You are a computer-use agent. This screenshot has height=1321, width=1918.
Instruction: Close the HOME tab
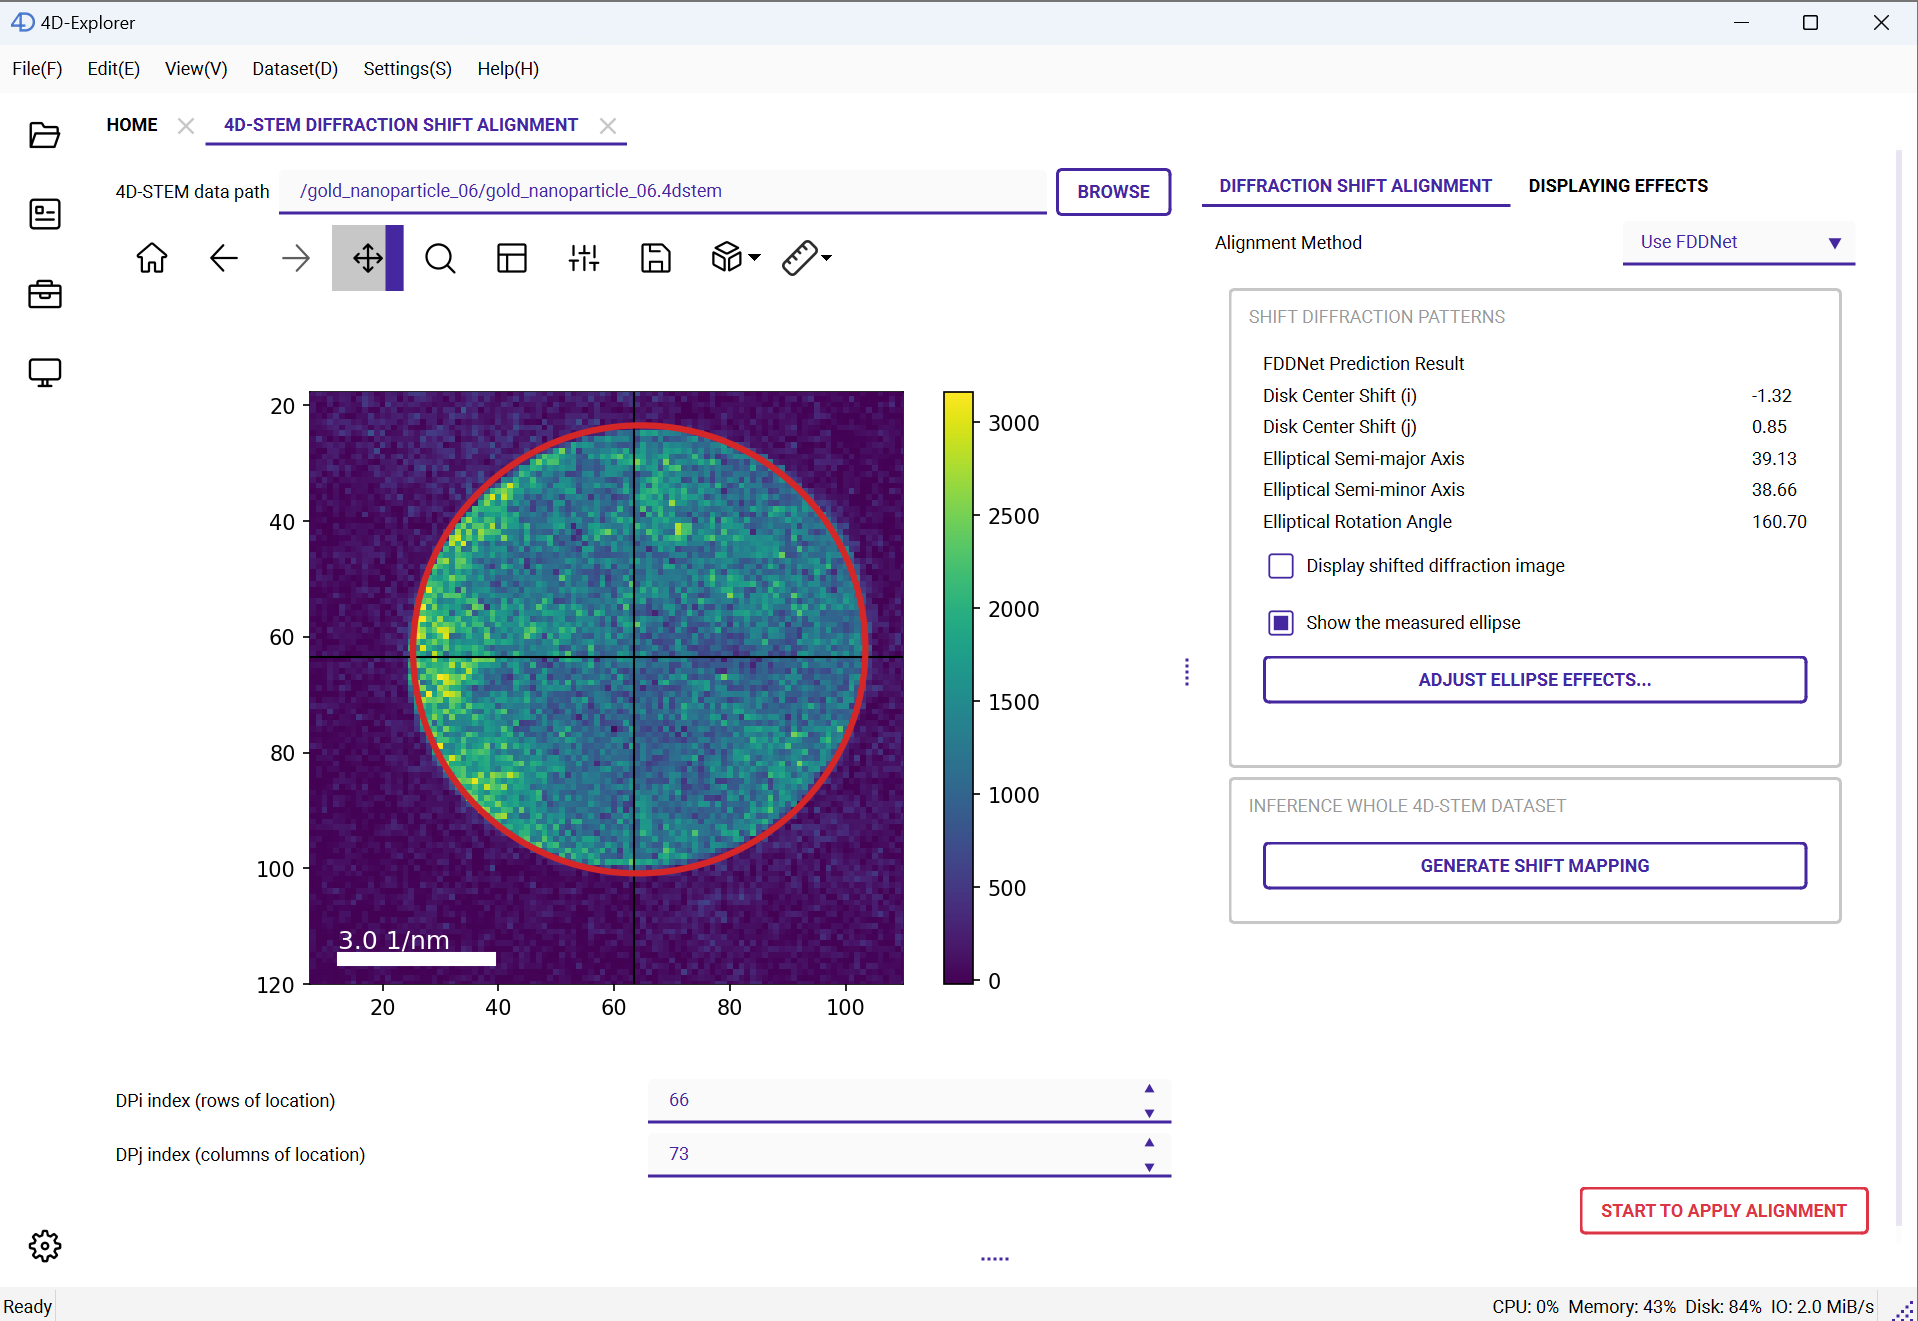tap(186, 125)
